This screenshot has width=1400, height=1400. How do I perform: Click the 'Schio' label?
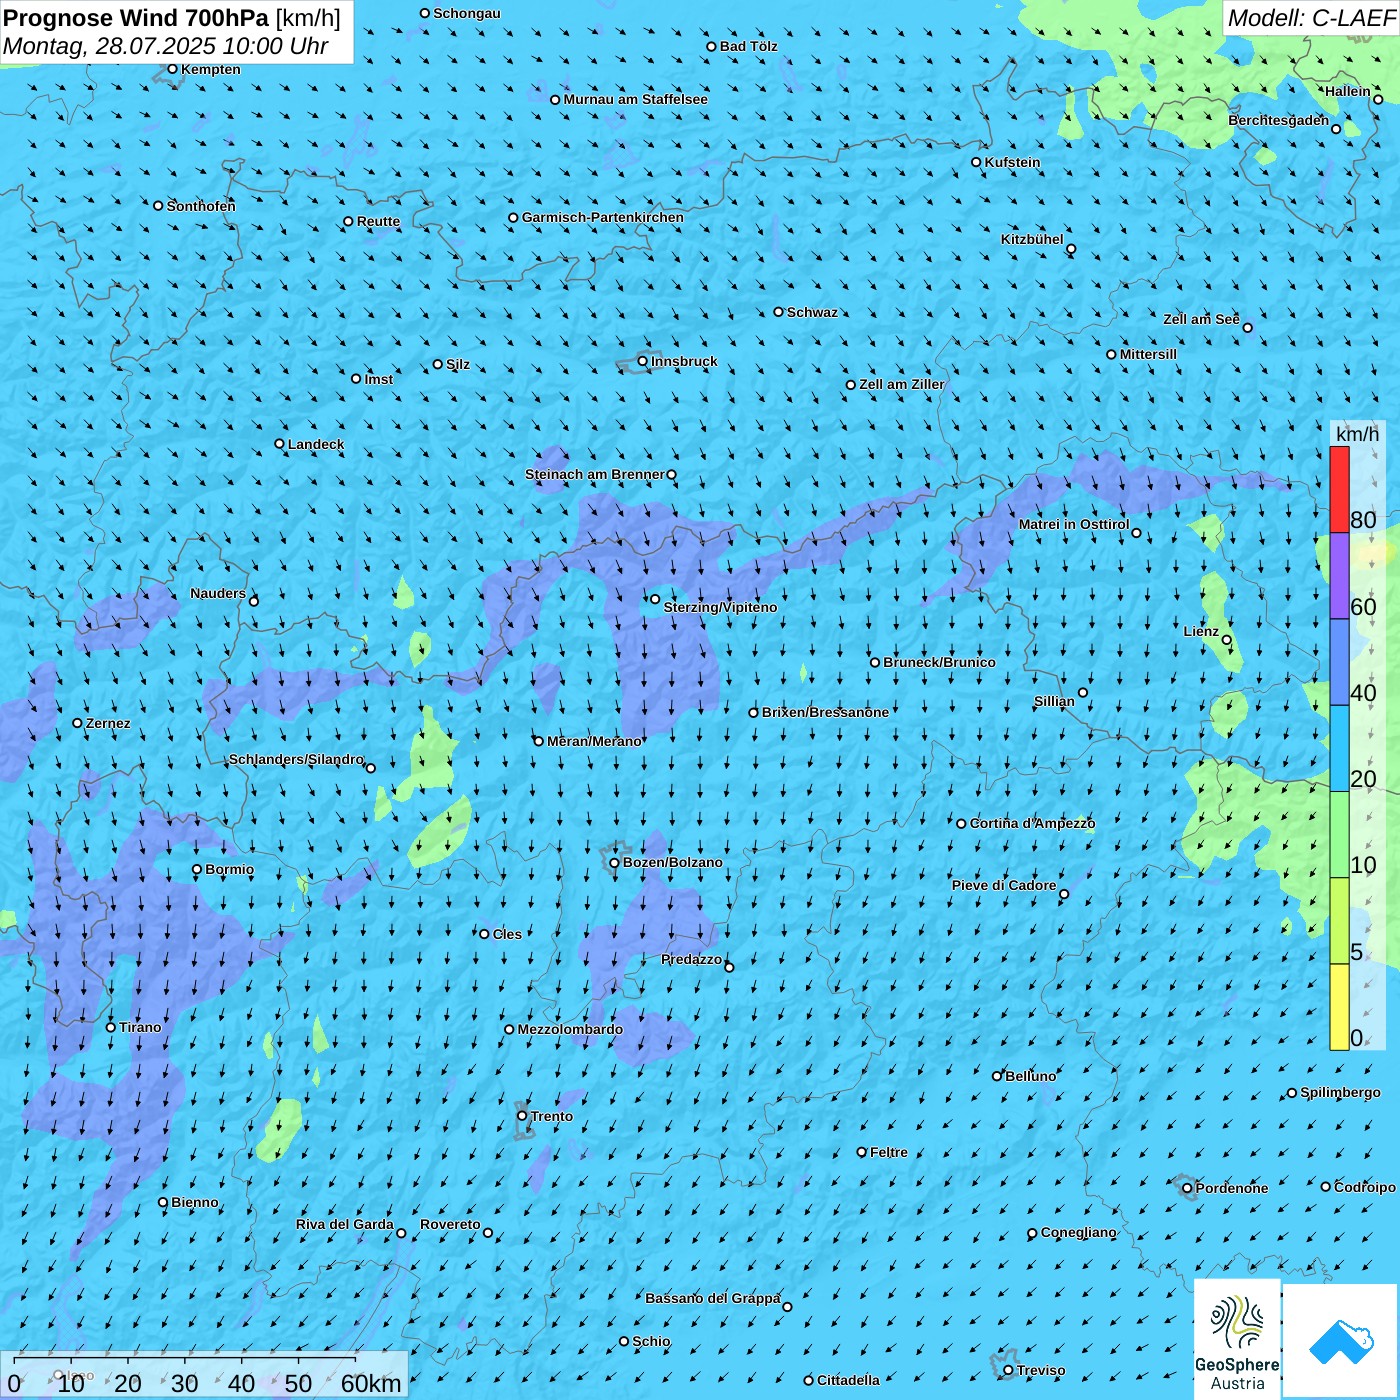click(651, 1341)
